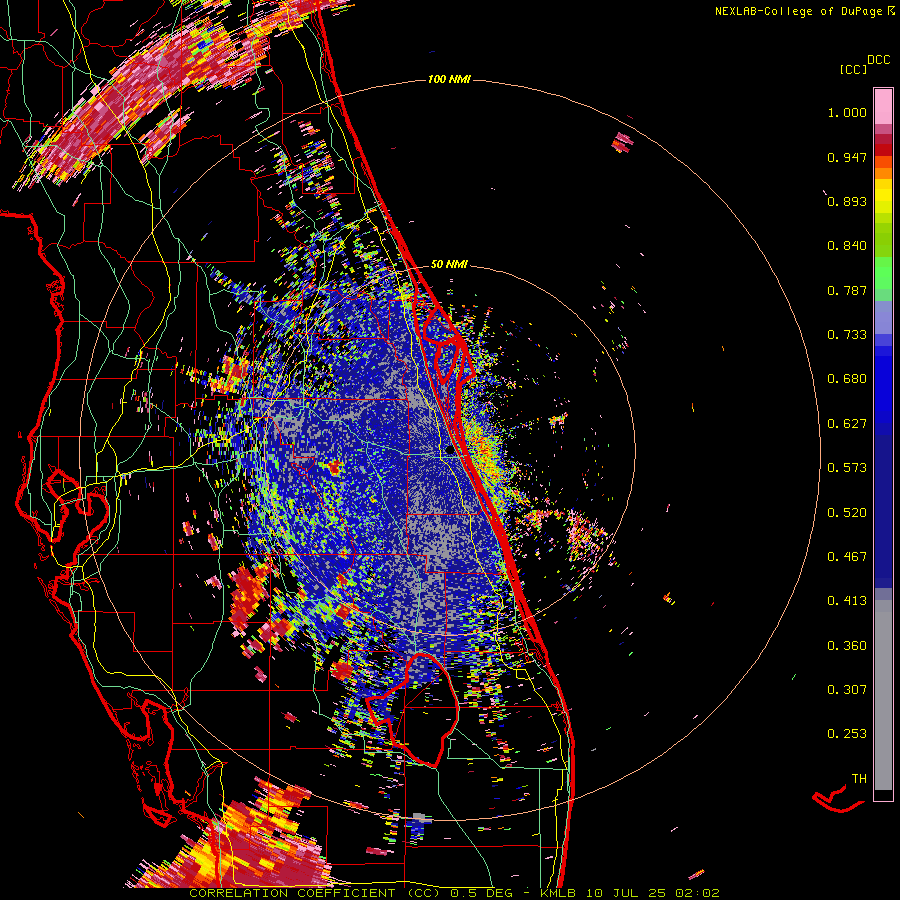900x900 pixels.
Task: Click the 0.787 legend value
Action: pos(847,290)
